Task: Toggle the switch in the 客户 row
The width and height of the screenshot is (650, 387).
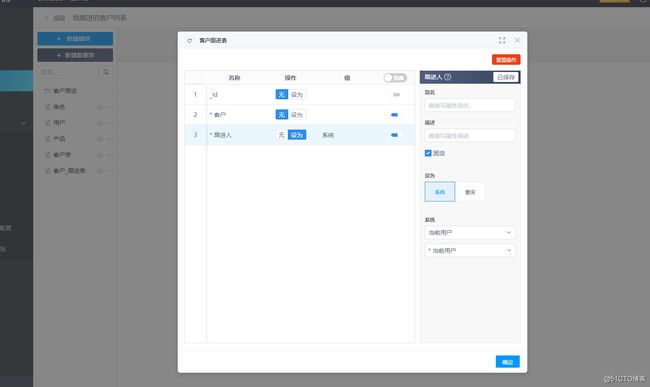Action: click(395, 115)
